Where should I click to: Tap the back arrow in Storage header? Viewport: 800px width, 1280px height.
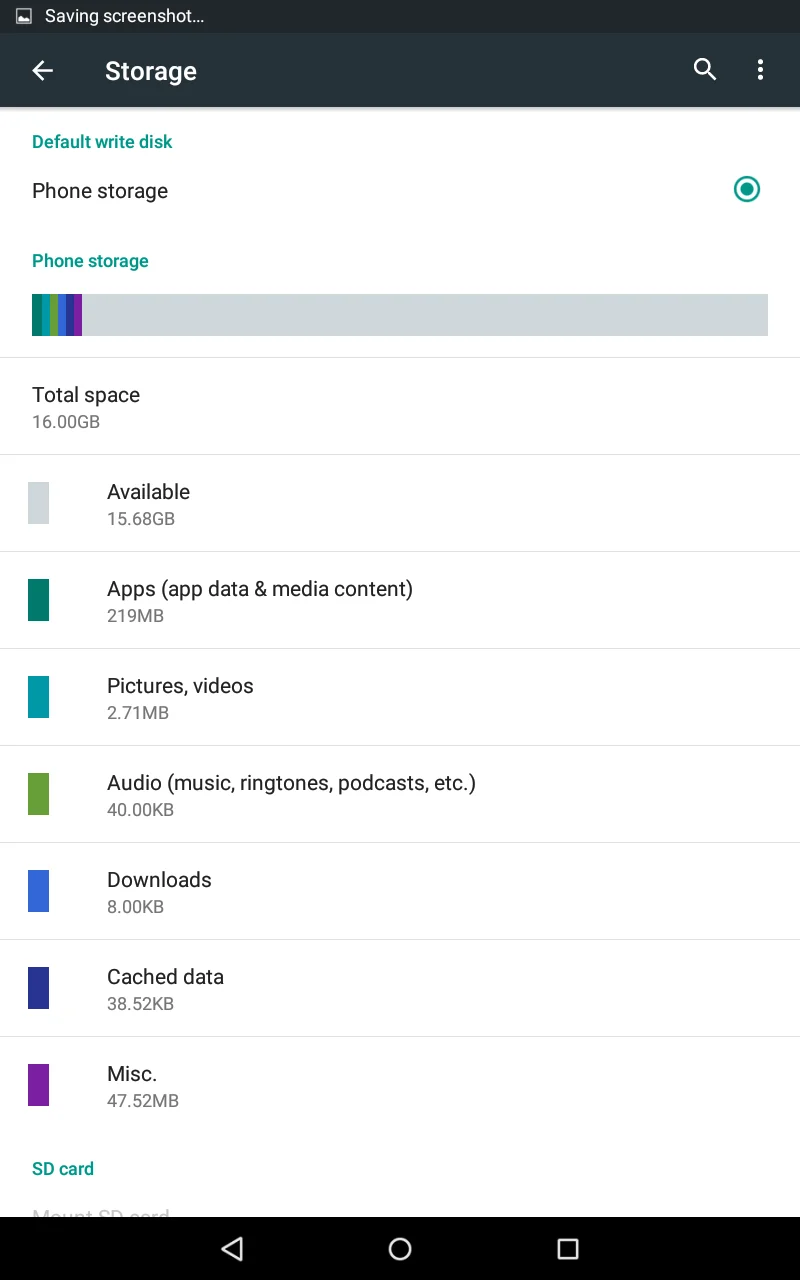[42, 70]
